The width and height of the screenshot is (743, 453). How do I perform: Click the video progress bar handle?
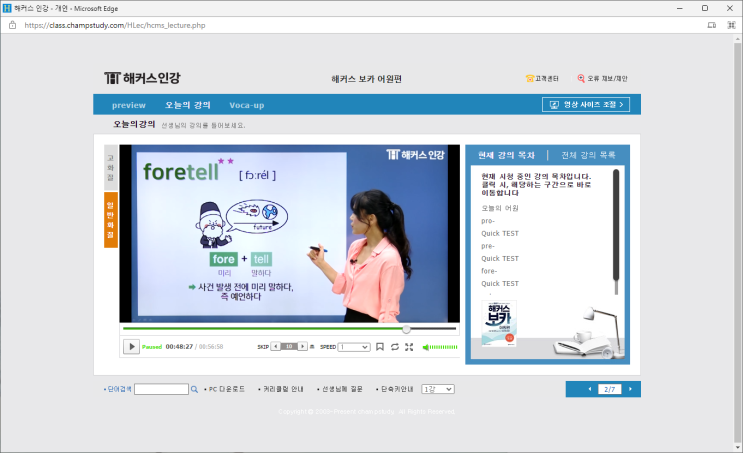point(406,329)
